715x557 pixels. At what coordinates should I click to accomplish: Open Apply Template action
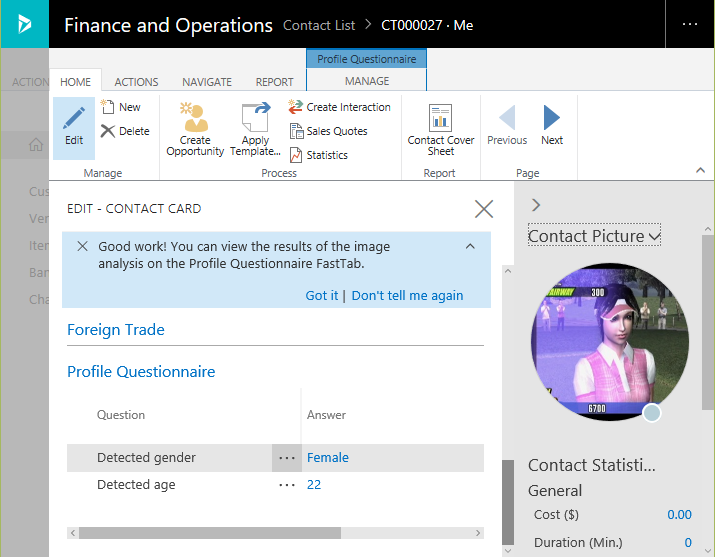(x=255, y=129)
